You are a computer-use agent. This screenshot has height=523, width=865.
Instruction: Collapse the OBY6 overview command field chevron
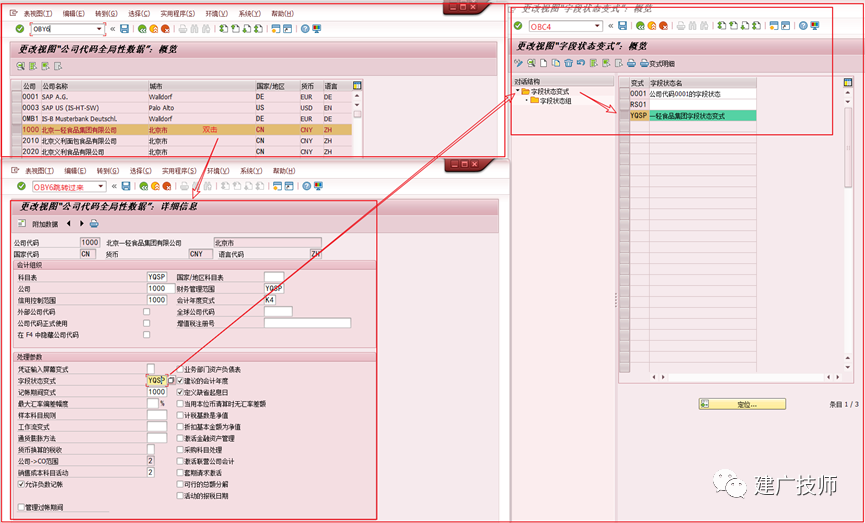pos(113,29)
